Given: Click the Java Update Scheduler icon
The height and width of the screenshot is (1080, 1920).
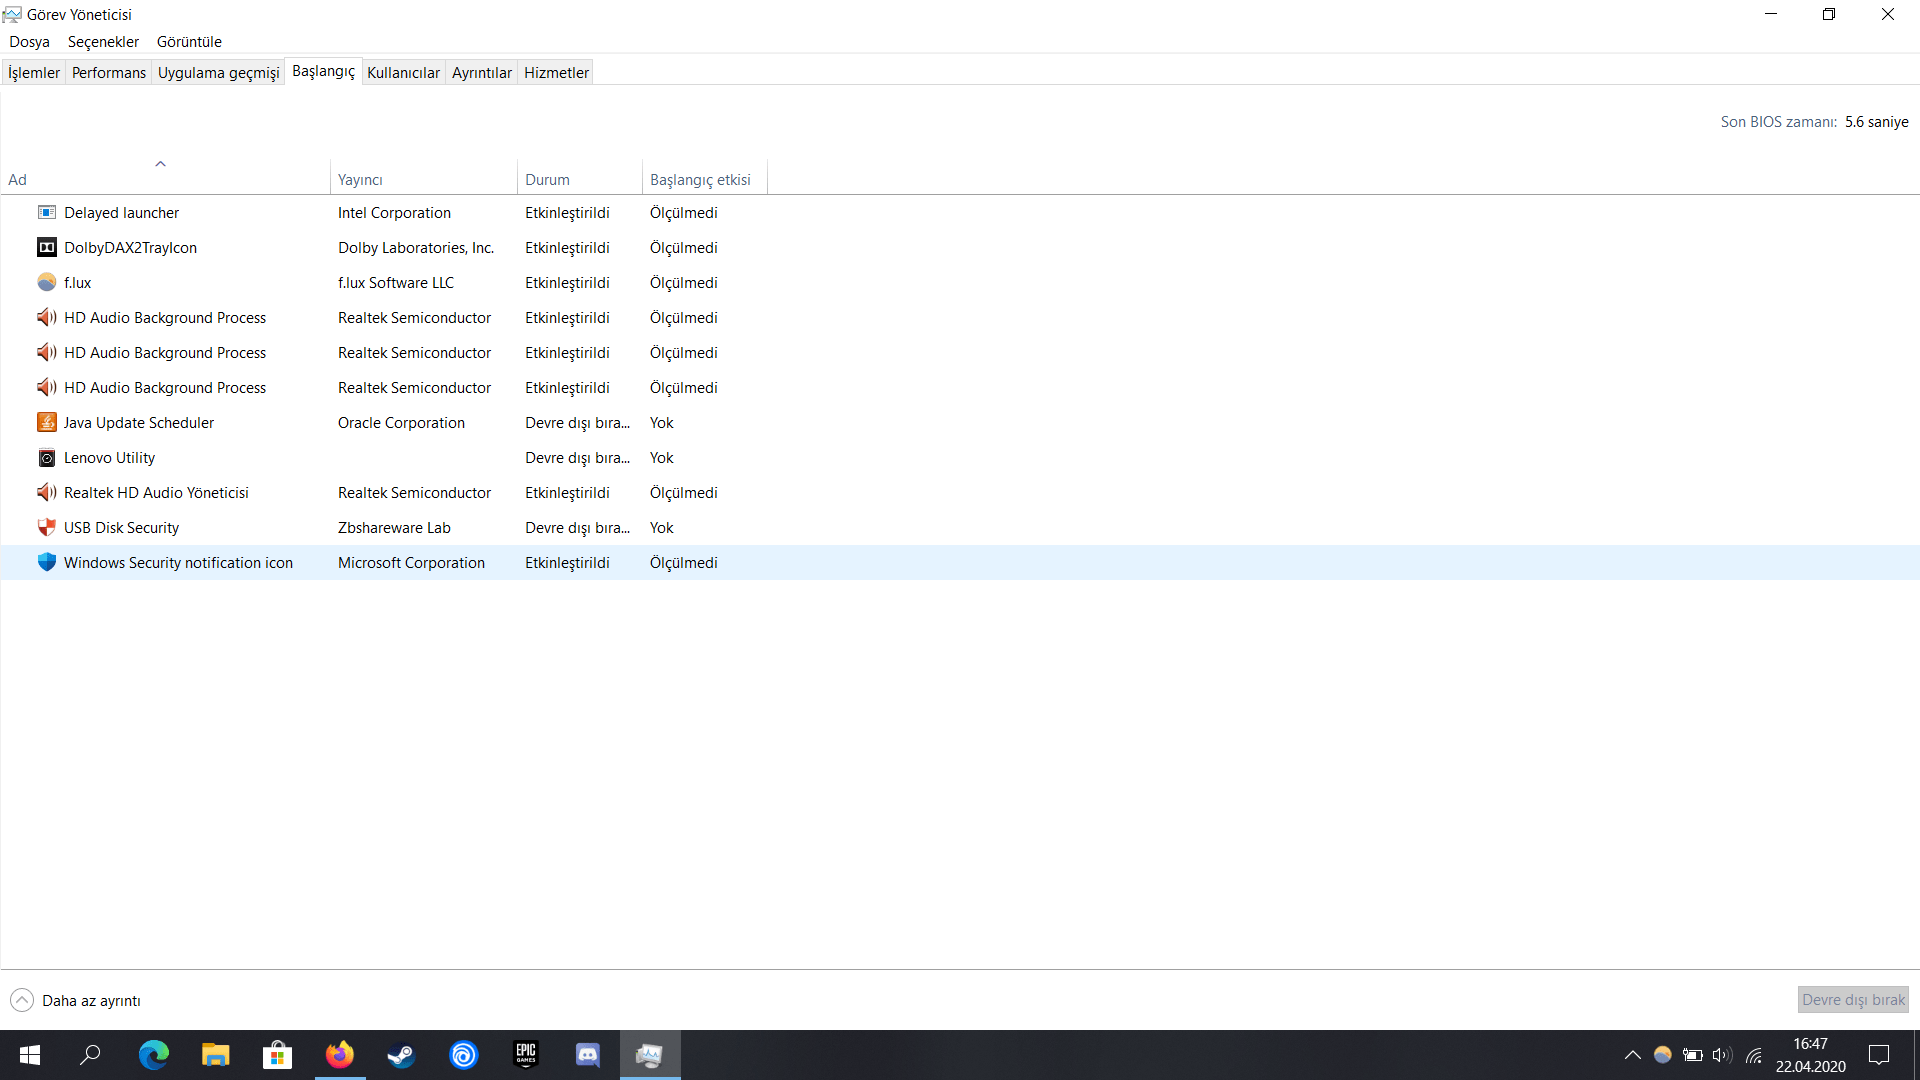Looking at the screenshot, I should pos(46,423).
